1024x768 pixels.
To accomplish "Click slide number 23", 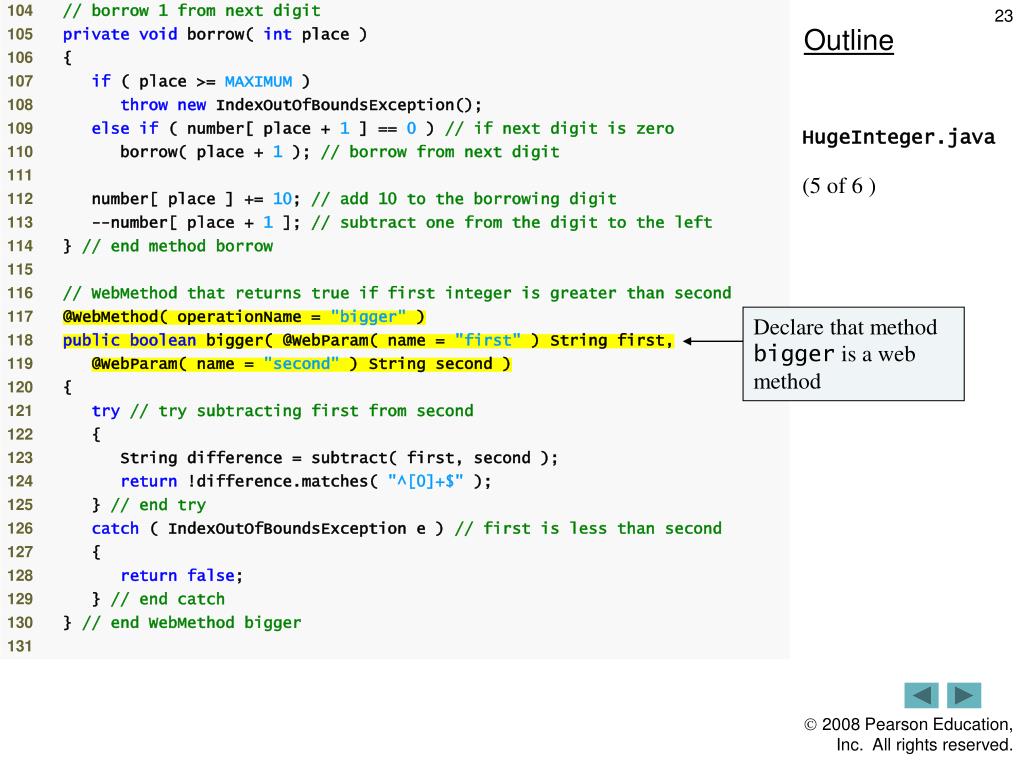I will 1003,16.
